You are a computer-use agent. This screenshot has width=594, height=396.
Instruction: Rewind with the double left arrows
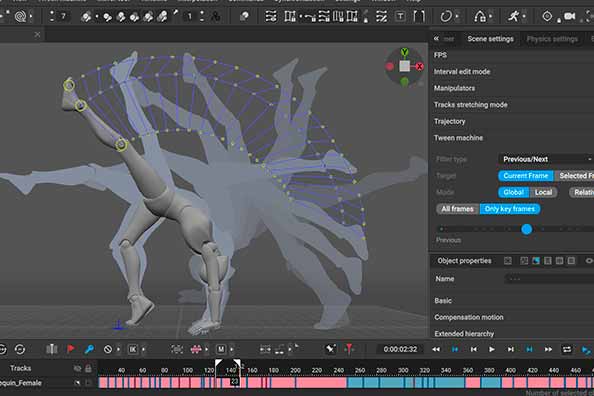coord(436,349)
